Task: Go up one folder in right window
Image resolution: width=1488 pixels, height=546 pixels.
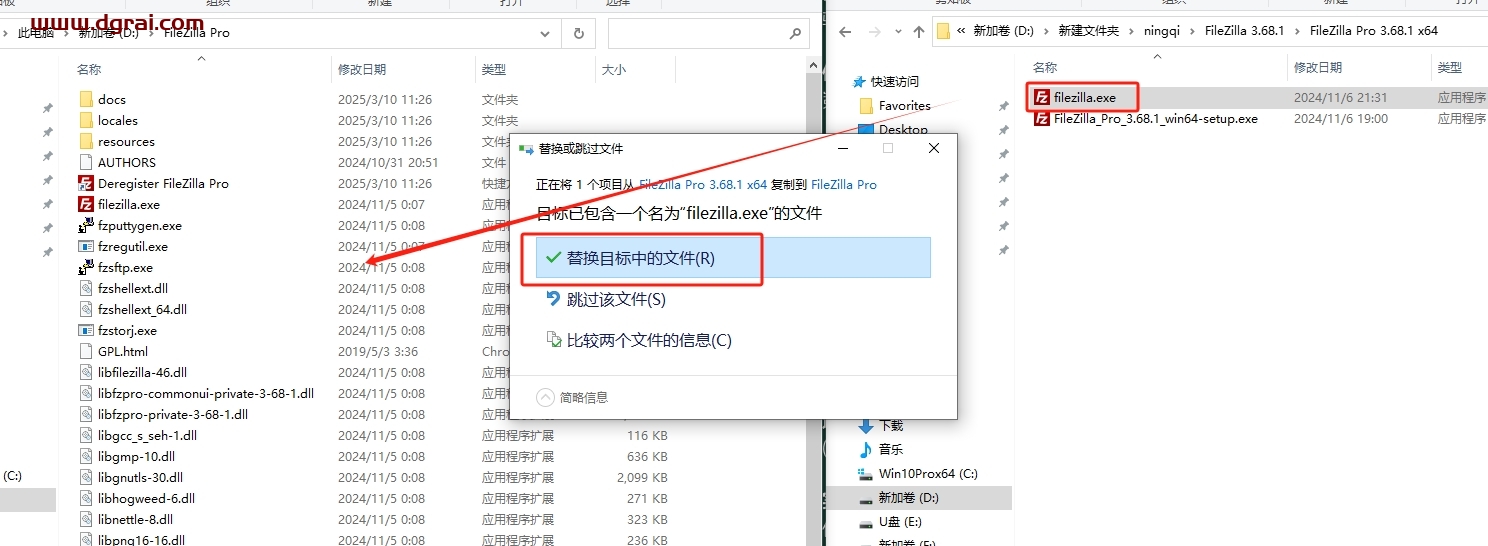Action: click(919, 31)
